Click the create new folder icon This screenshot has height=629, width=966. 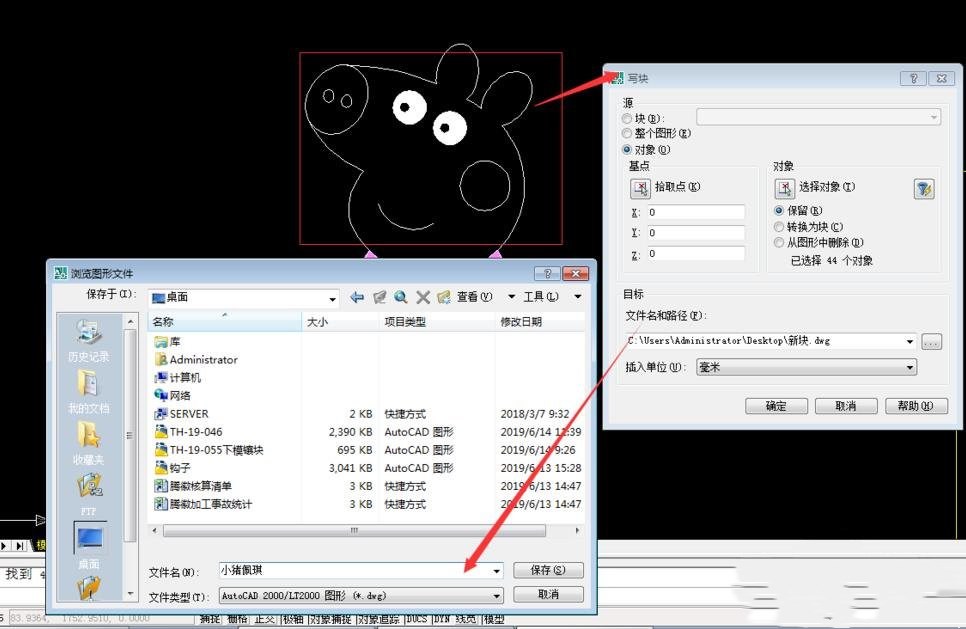click(443, 296)
